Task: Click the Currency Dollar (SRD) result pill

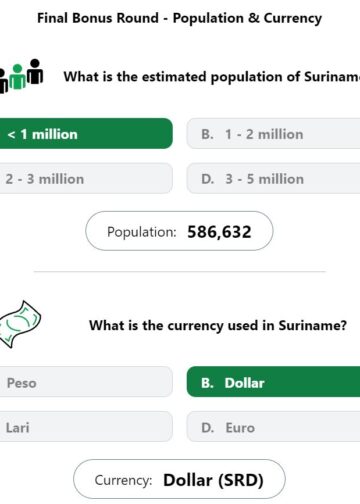Action: pyautogui.click(x=179, y=479)
